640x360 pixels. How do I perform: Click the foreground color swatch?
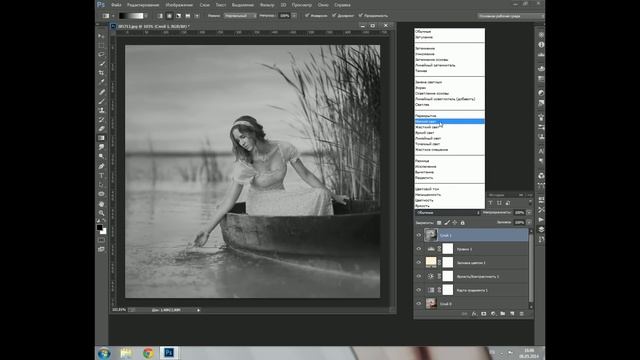click(99, 227)
